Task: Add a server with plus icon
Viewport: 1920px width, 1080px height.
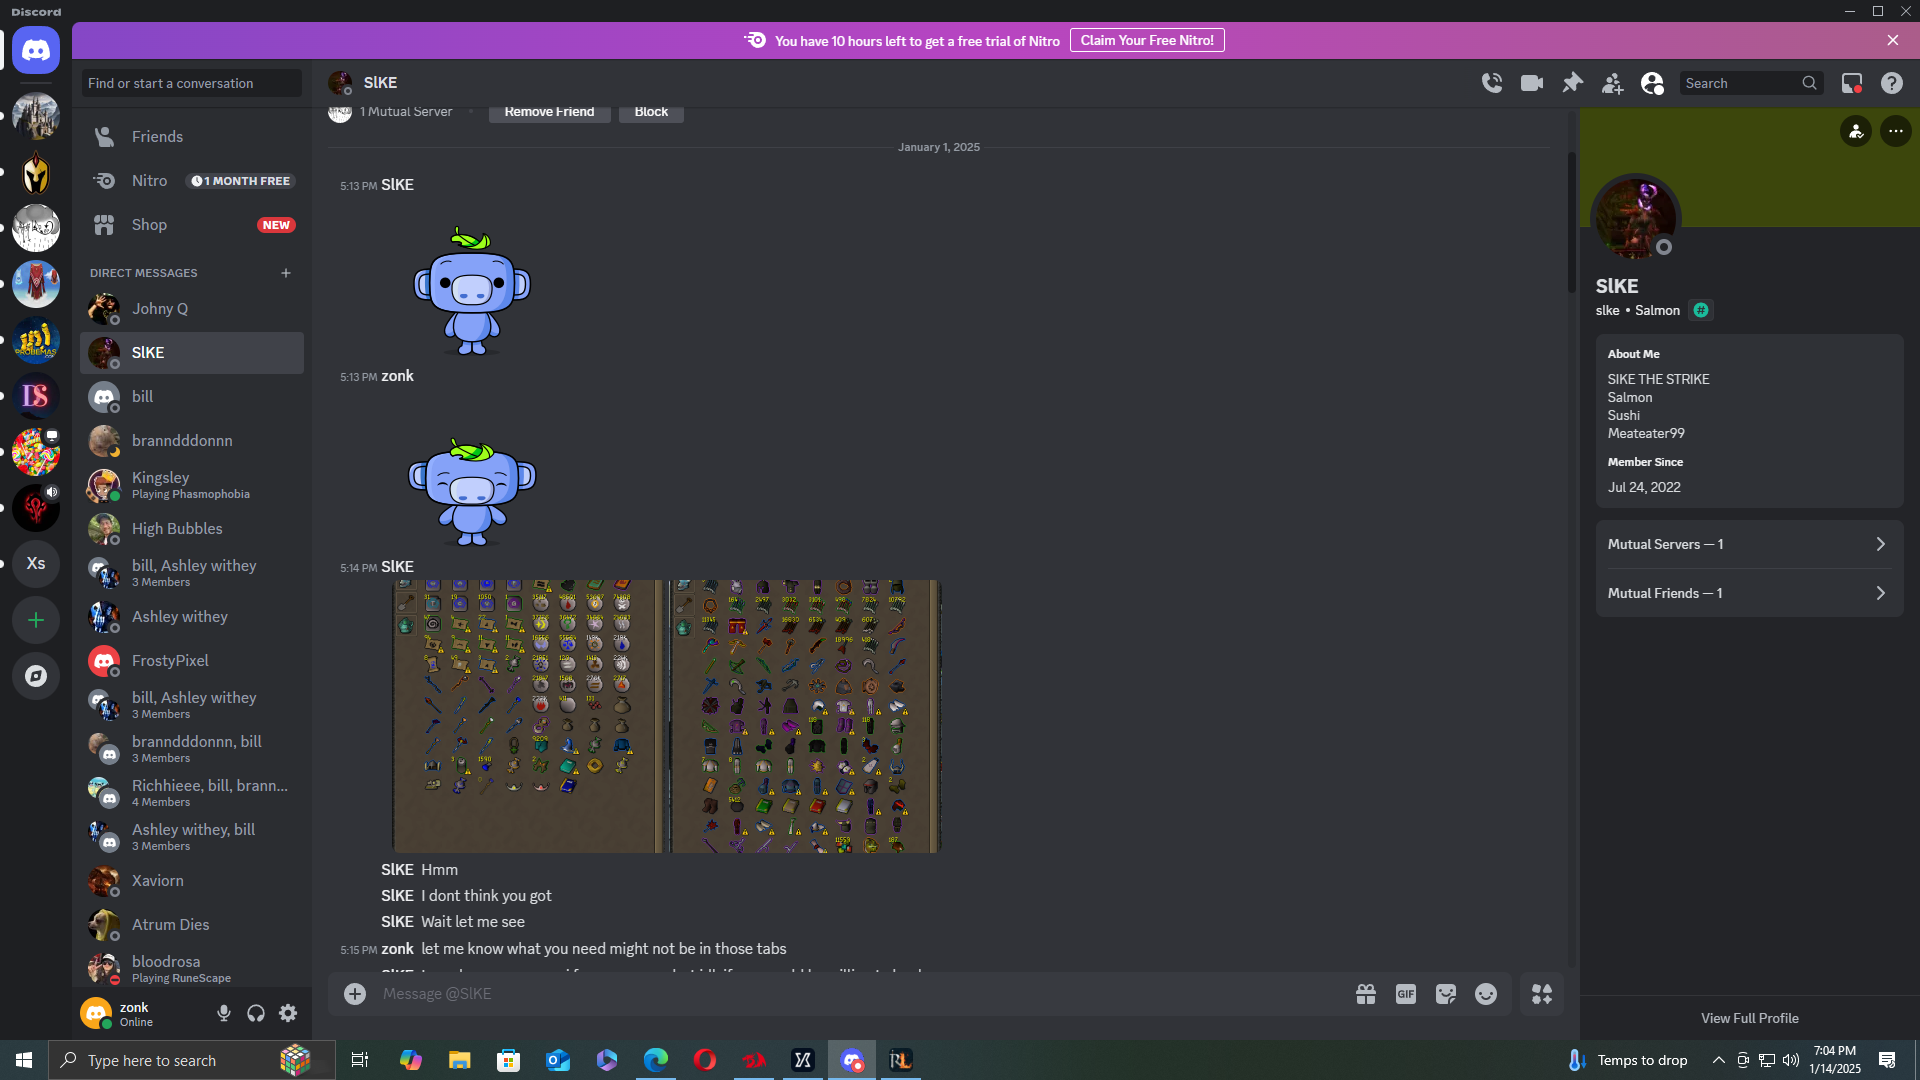Action: pos(36,620)
